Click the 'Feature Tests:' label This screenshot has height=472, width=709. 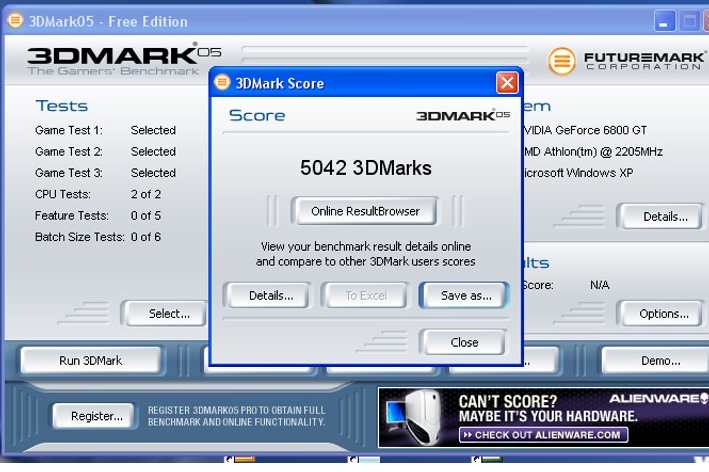(71, 216)
